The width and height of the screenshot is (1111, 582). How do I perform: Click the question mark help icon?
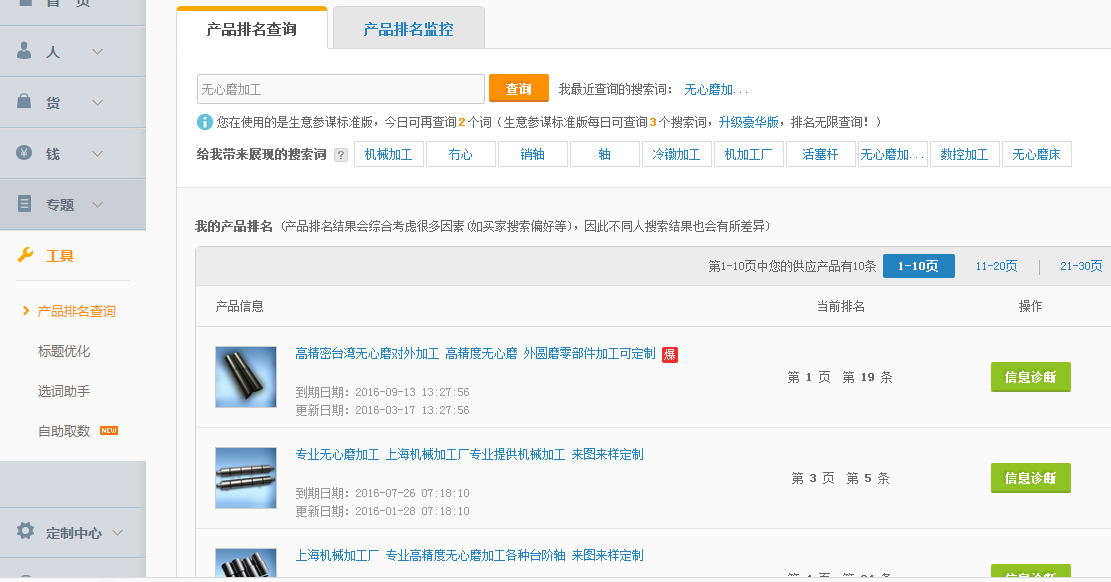341,155
